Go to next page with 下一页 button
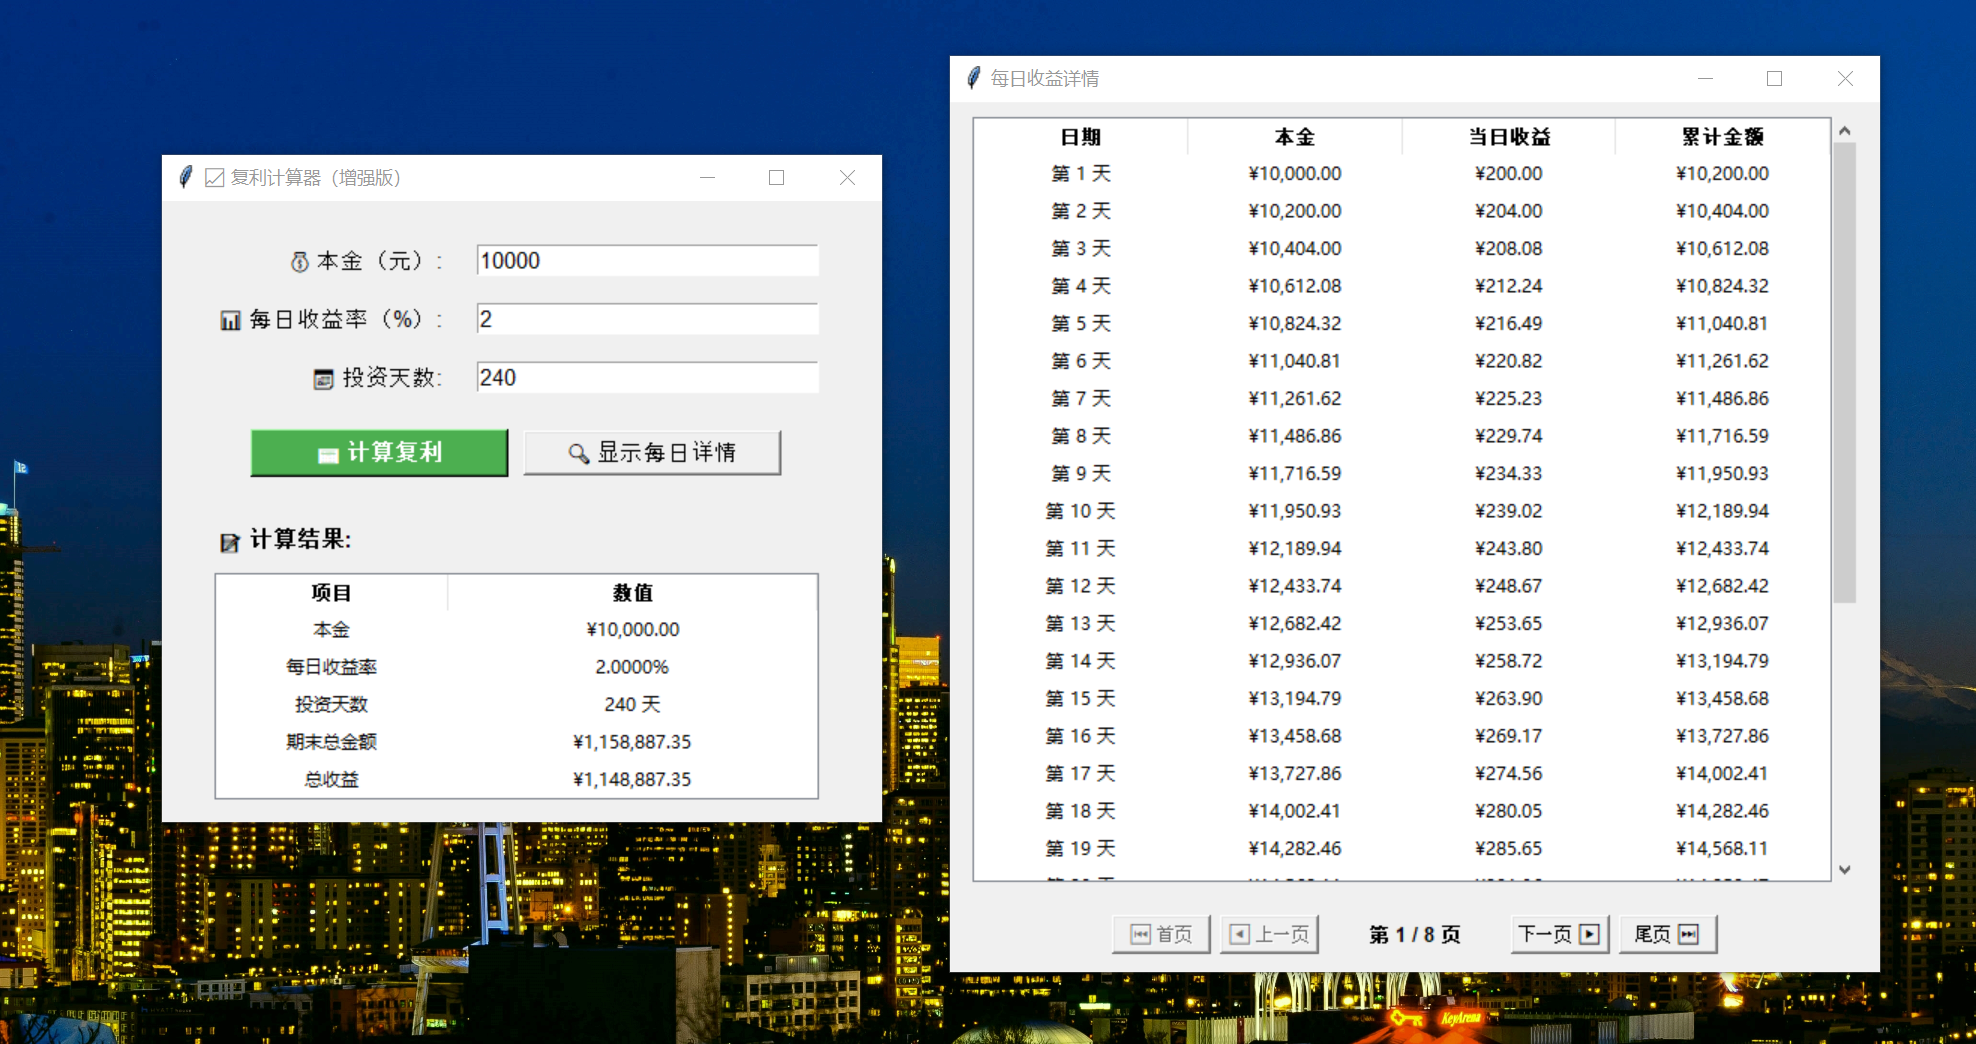The width and height of the screenshot is (1976, 1044). coord(1557,933)
